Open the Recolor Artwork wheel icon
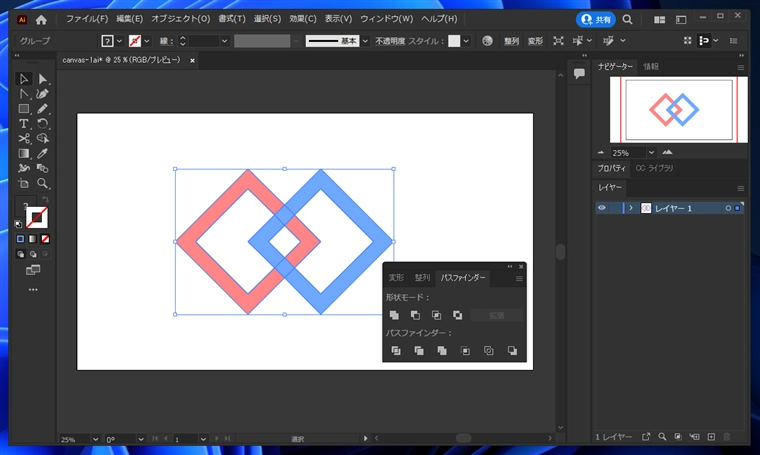Screen dimensions: 760x455 [x=487, y=41]
